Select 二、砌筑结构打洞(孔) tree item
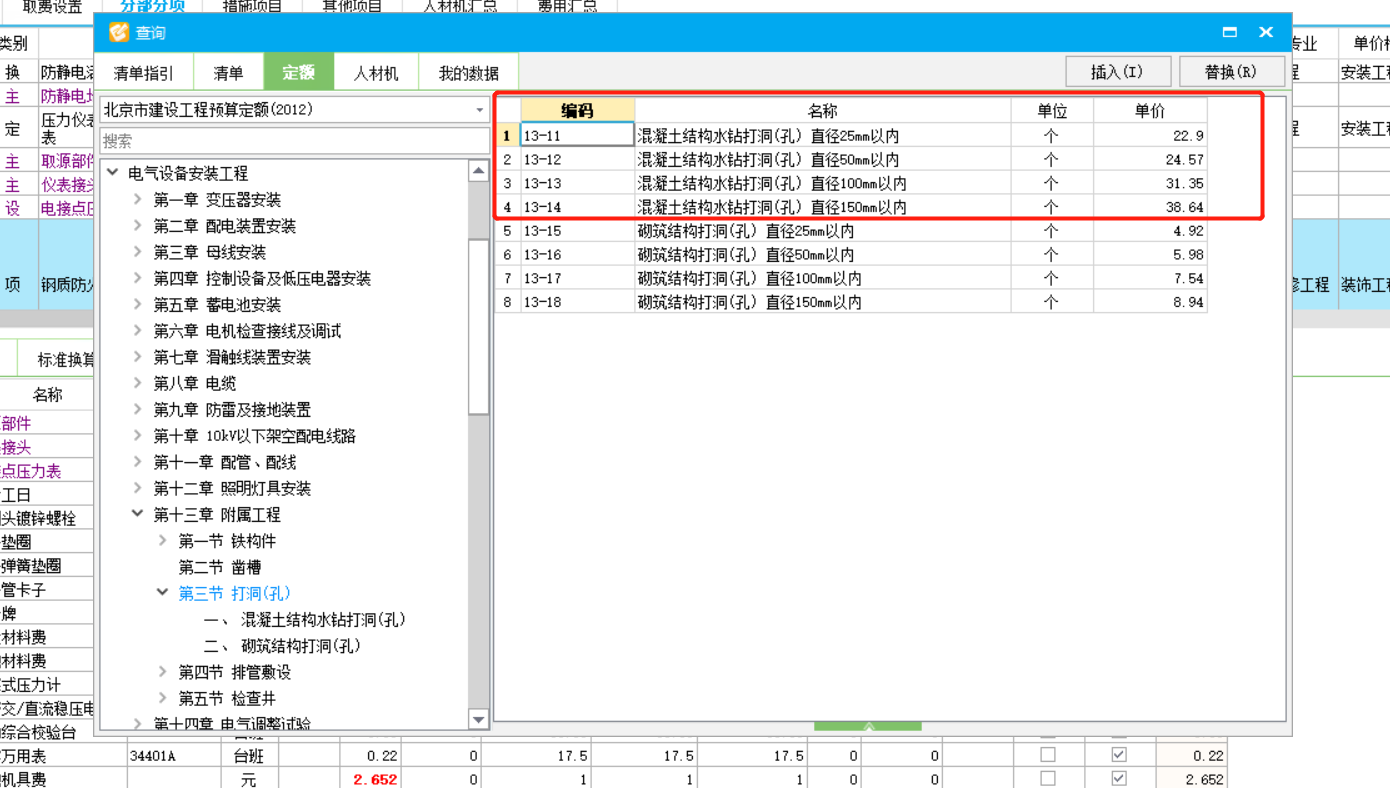Viewport: 1390px width, 788px height. point(283,646)
